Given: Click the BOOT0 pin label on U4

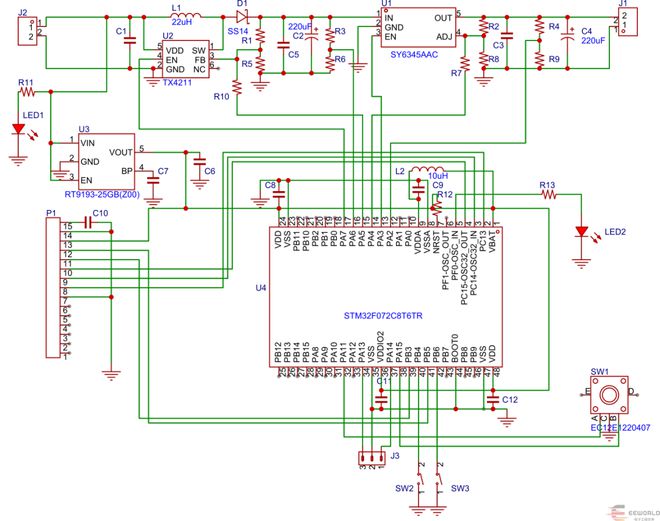Looking at the screenshot, I should pyautogui.click(x=455, y=348).
